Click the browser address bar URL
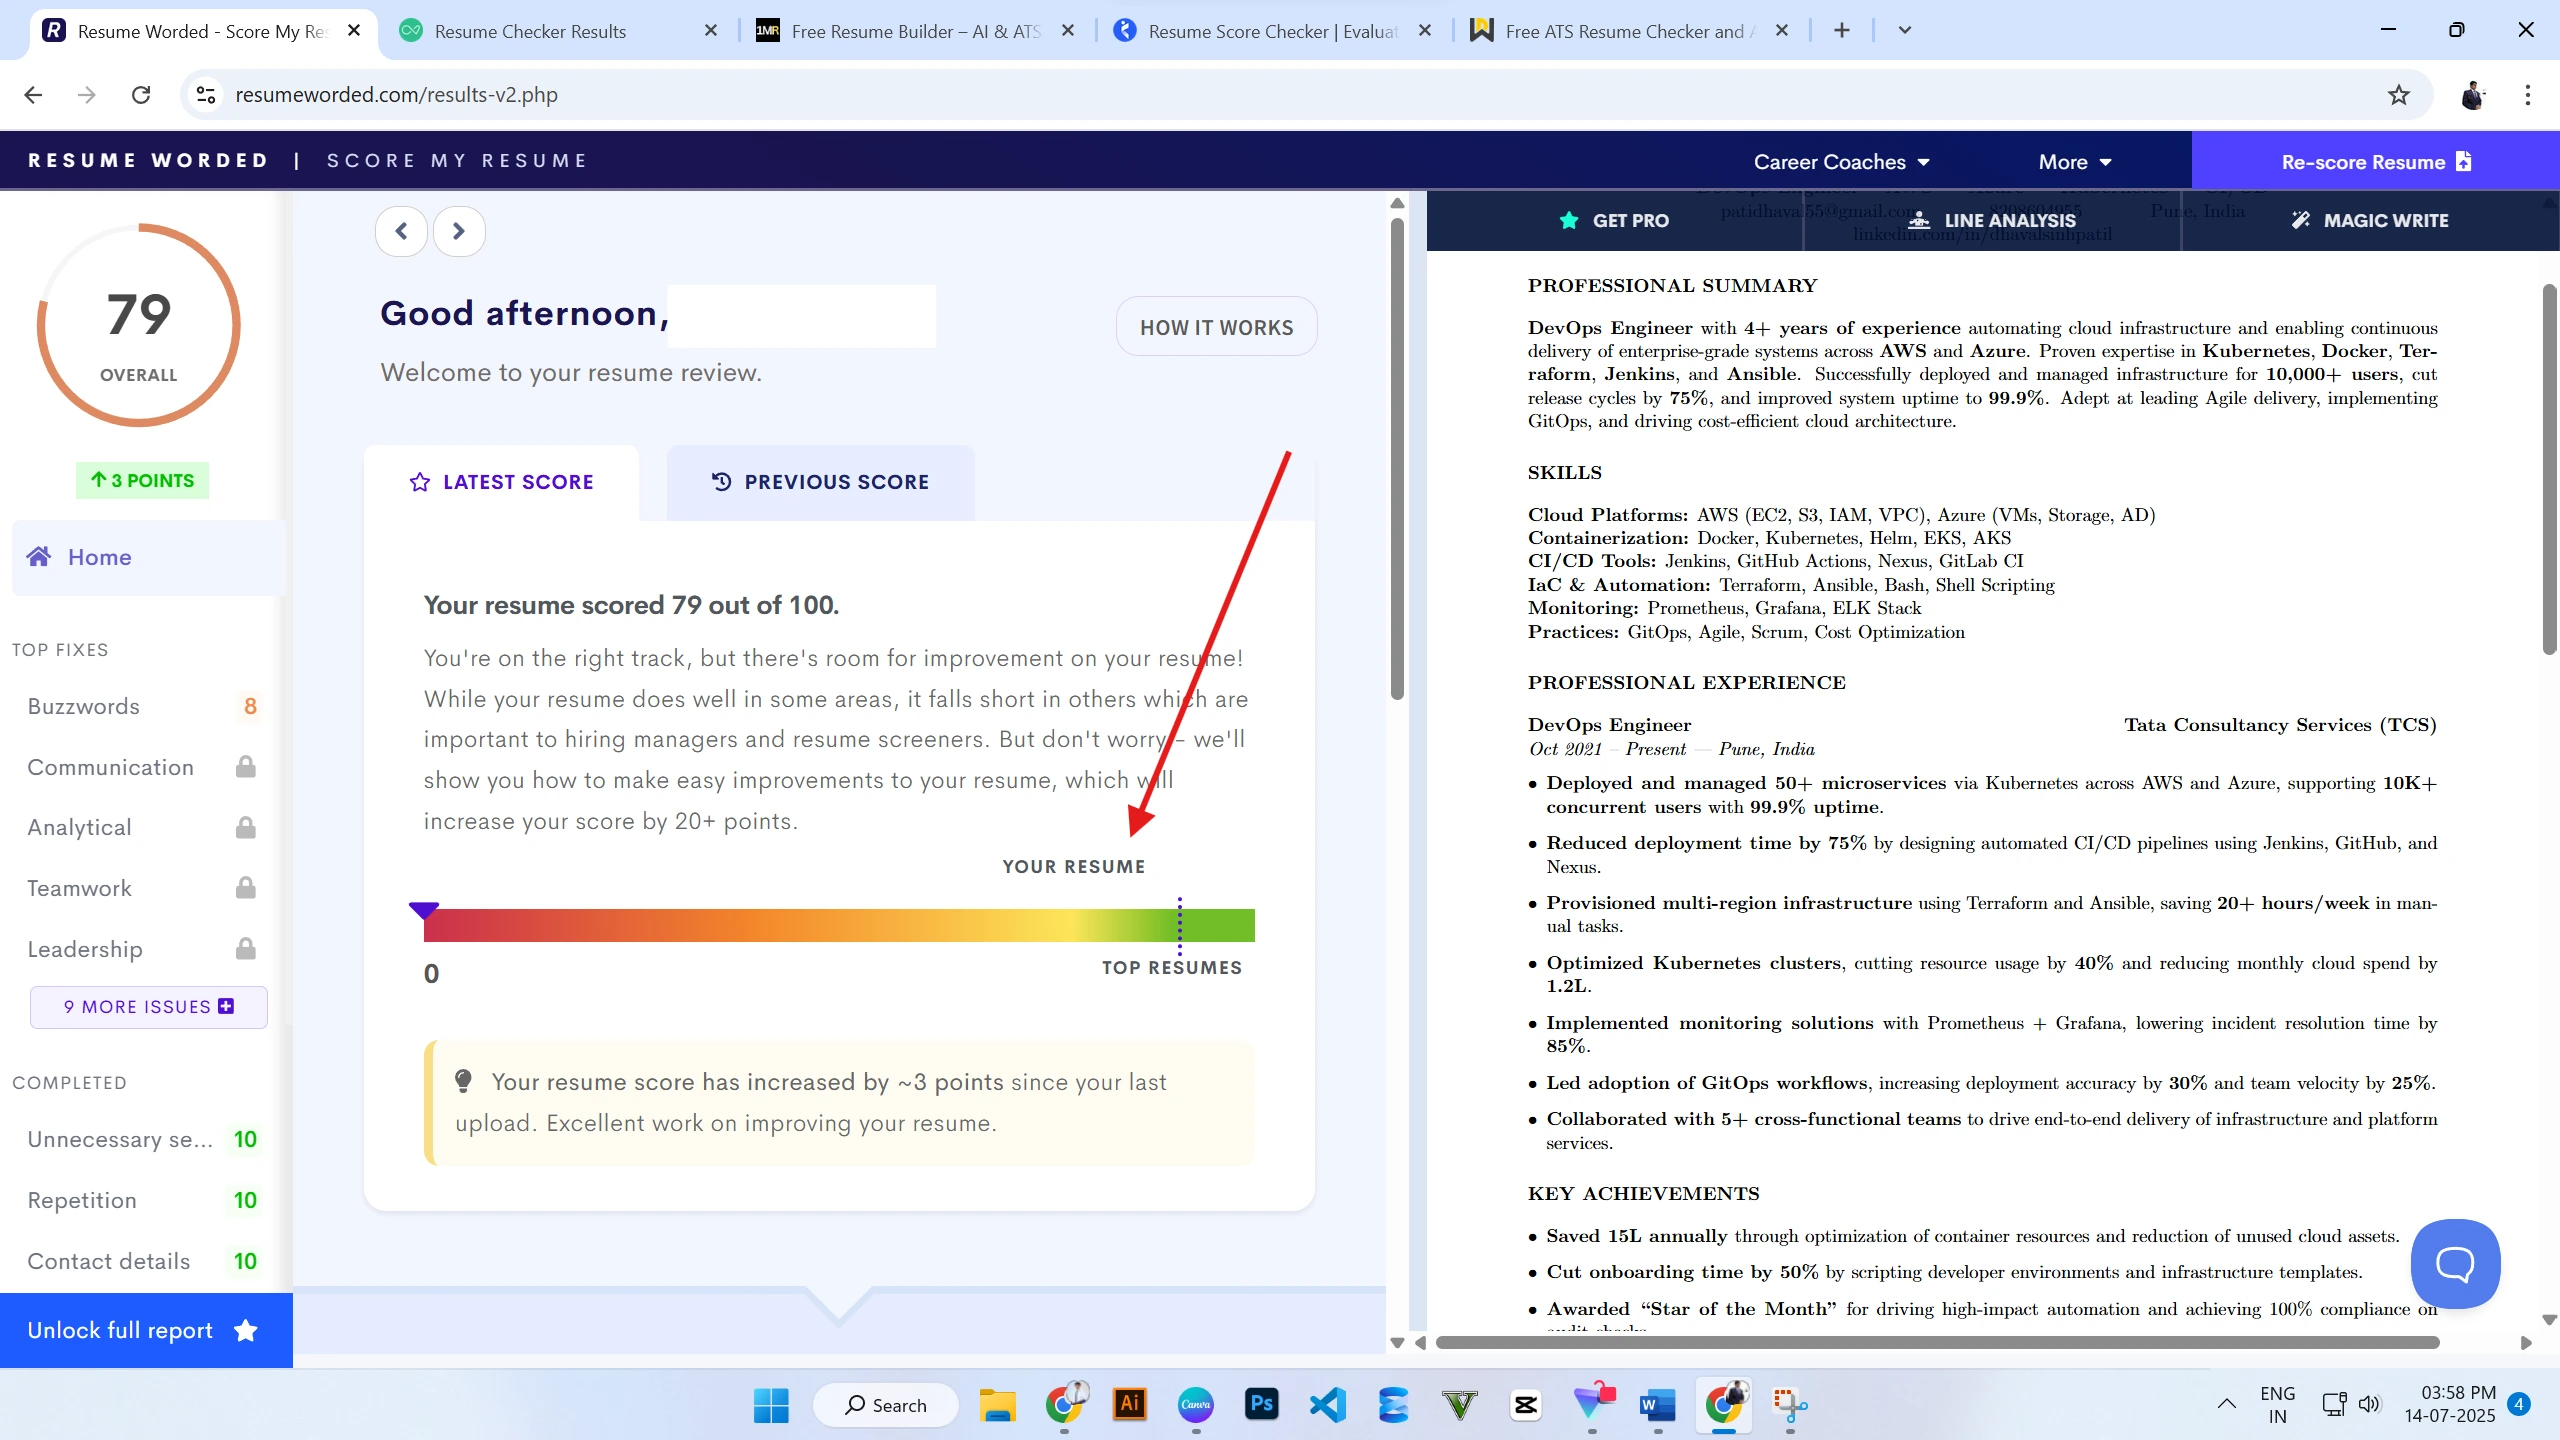The height and width of the screenshot is (1440, 2560). (396, 95)
